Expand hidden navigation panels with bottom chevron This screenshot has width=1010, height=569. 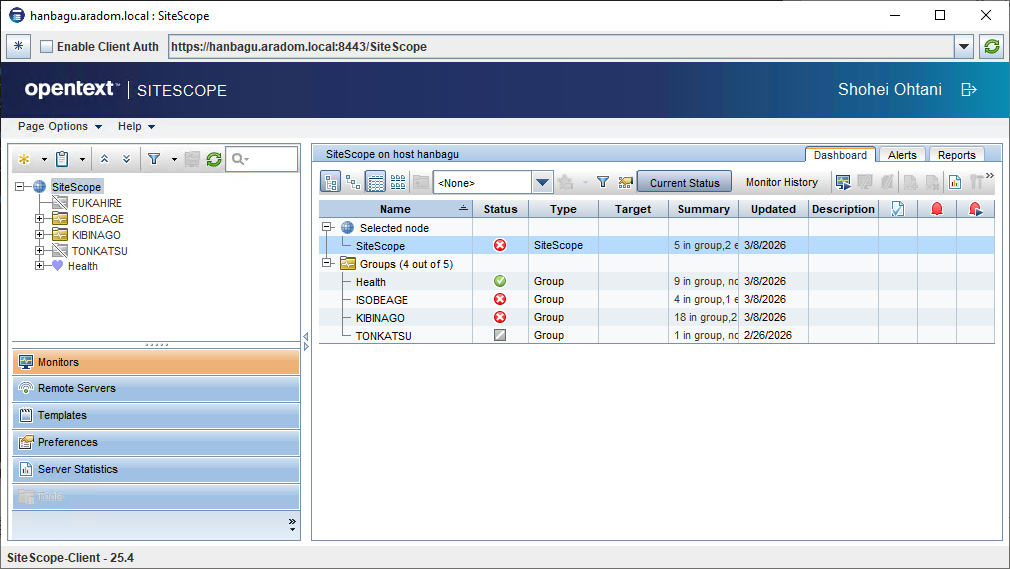click(x=292, y=524)
